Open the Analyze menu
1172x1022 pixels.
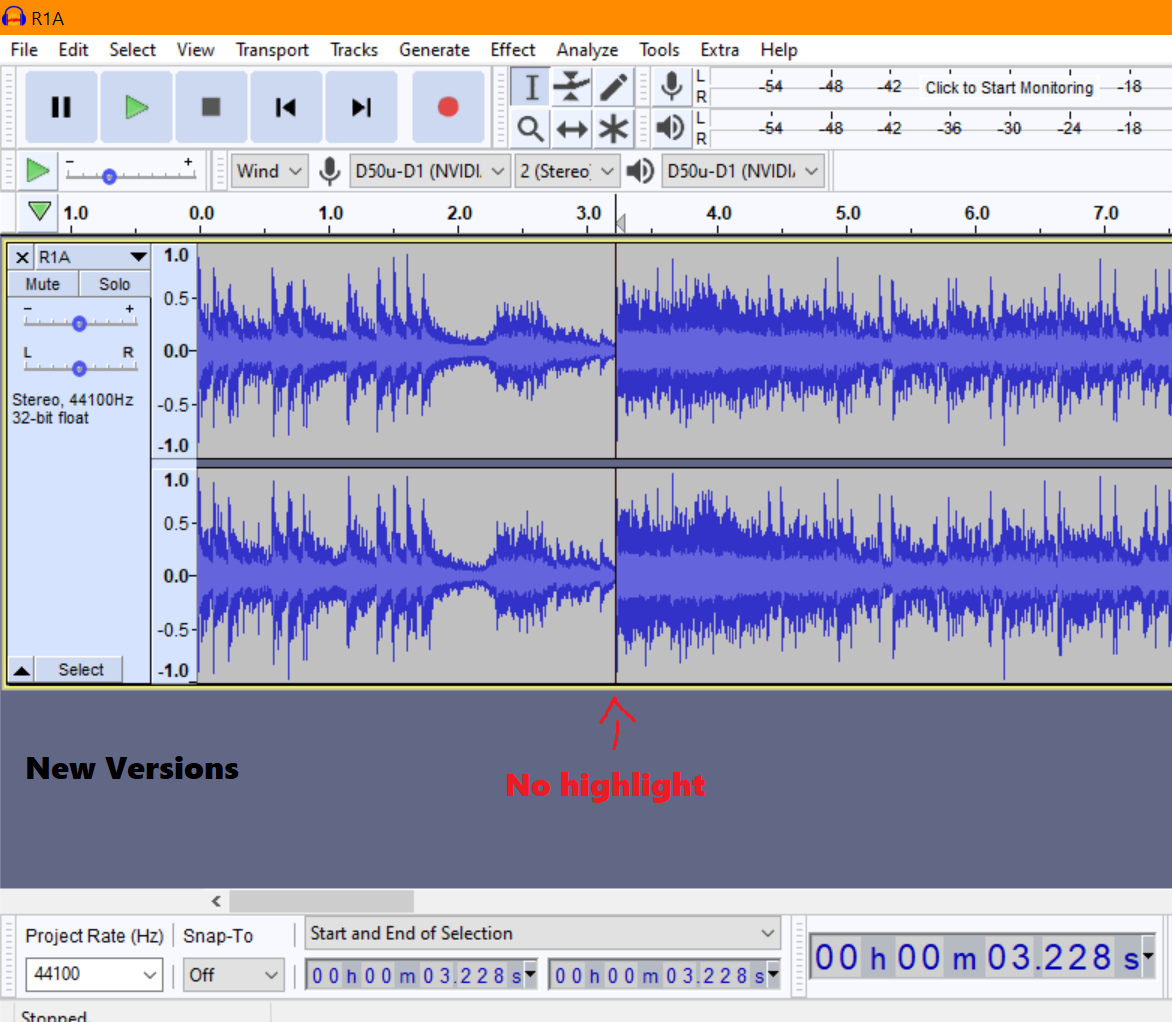coord(586,49)
